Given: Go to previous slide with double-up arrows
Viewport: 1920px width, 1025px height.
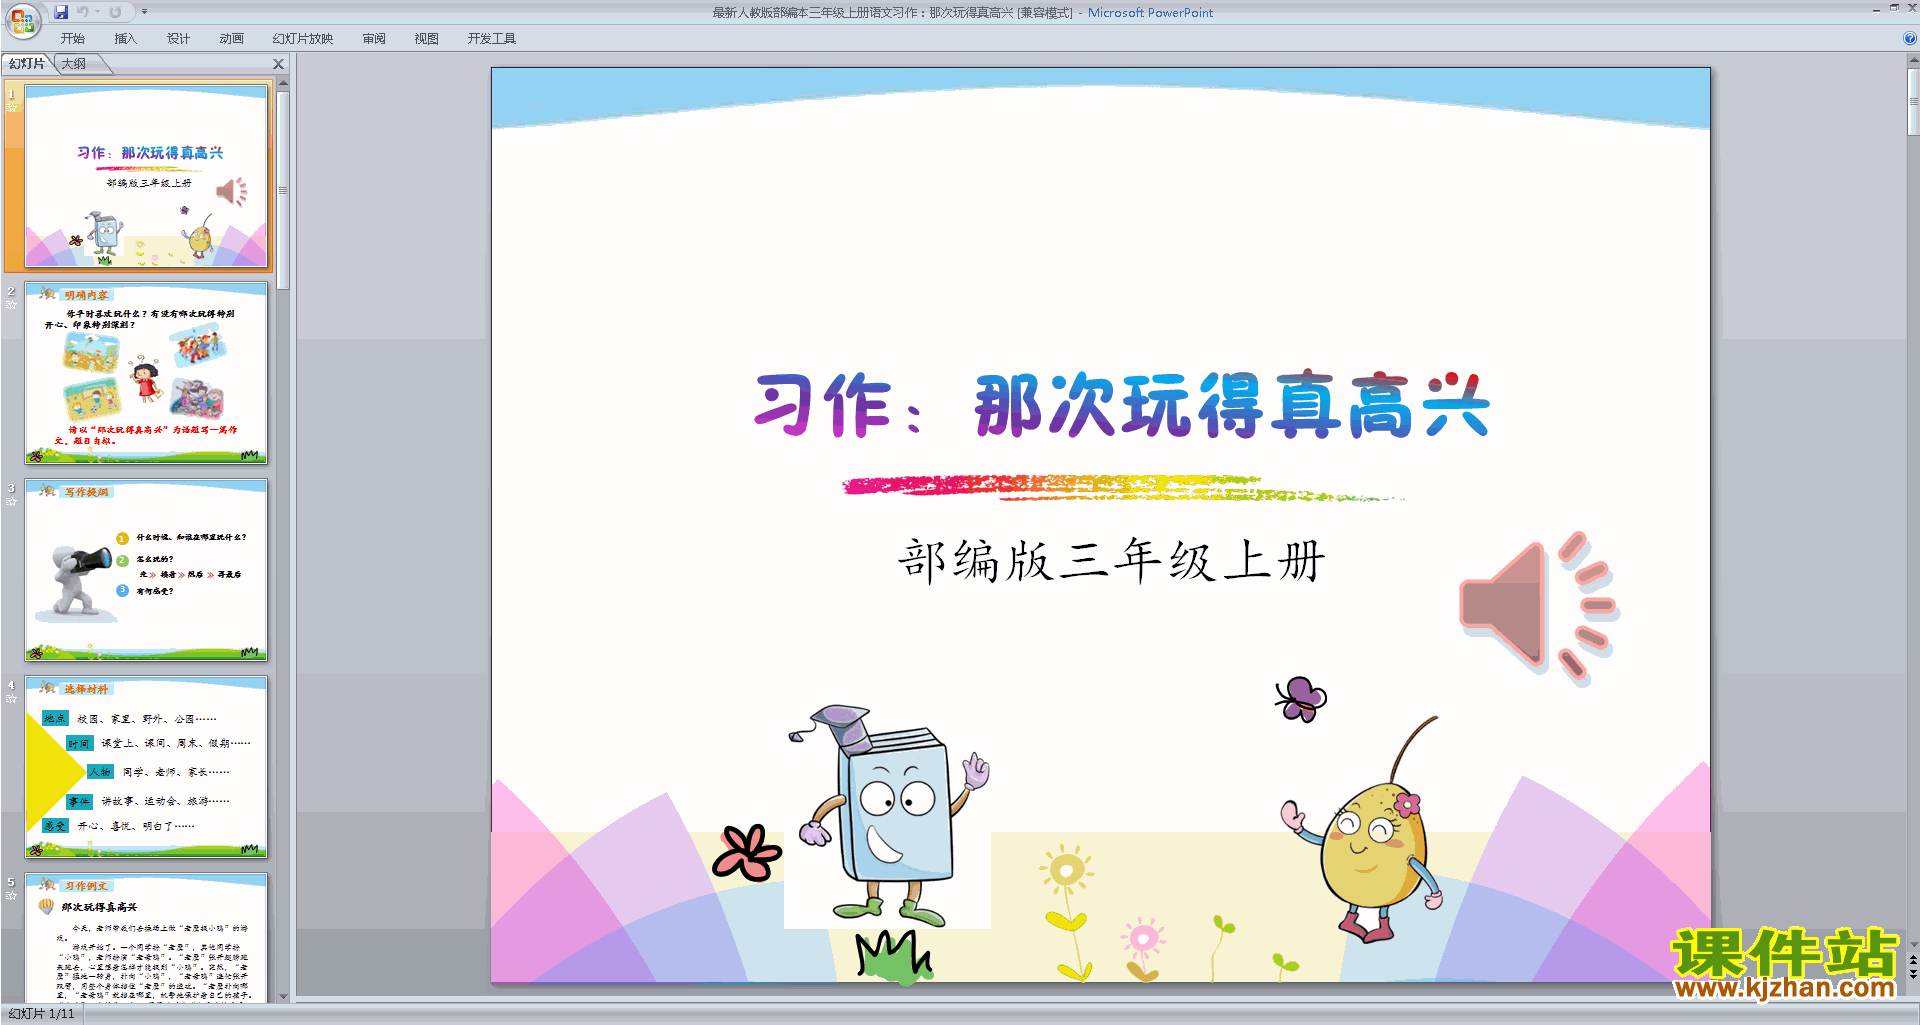Looking at the screenshot, I should pyautogui.click(x=1913, y=960).
